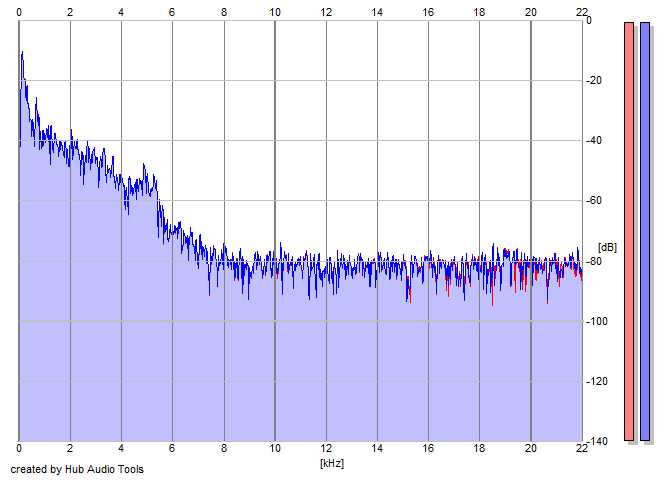Click the -40 dB axis label
The height and width of the screenshot is (481, 664).
[x=594, y=141]
